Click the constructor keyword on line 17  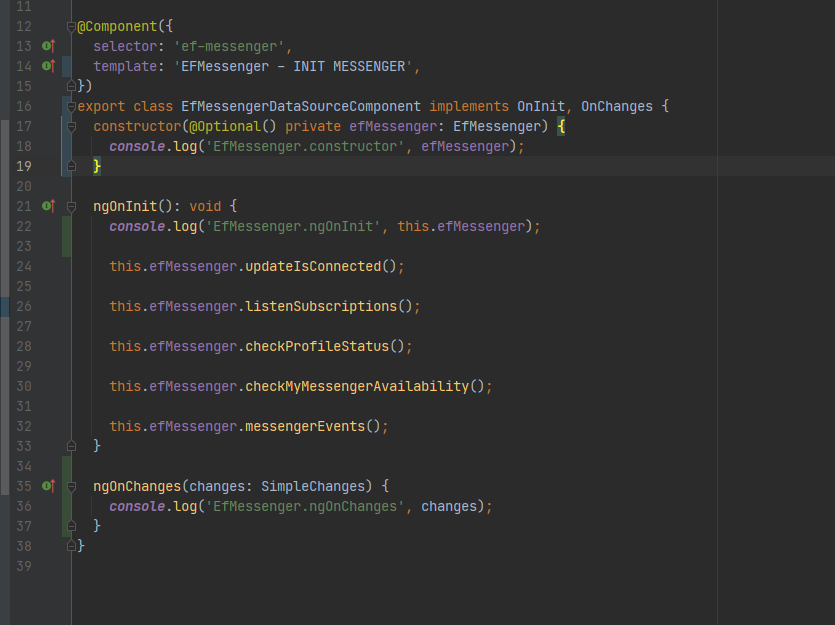click(x=137, y=126)
